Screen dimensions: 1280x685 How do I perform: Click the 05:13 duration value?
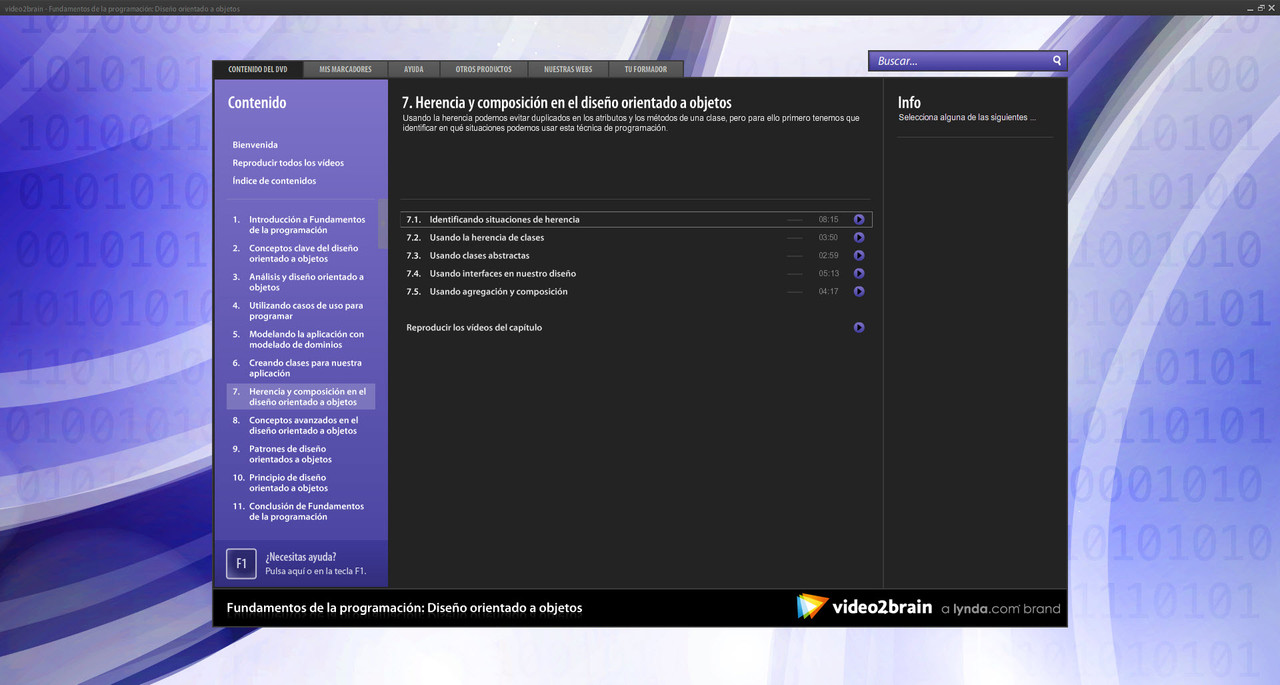pos(828,273)
